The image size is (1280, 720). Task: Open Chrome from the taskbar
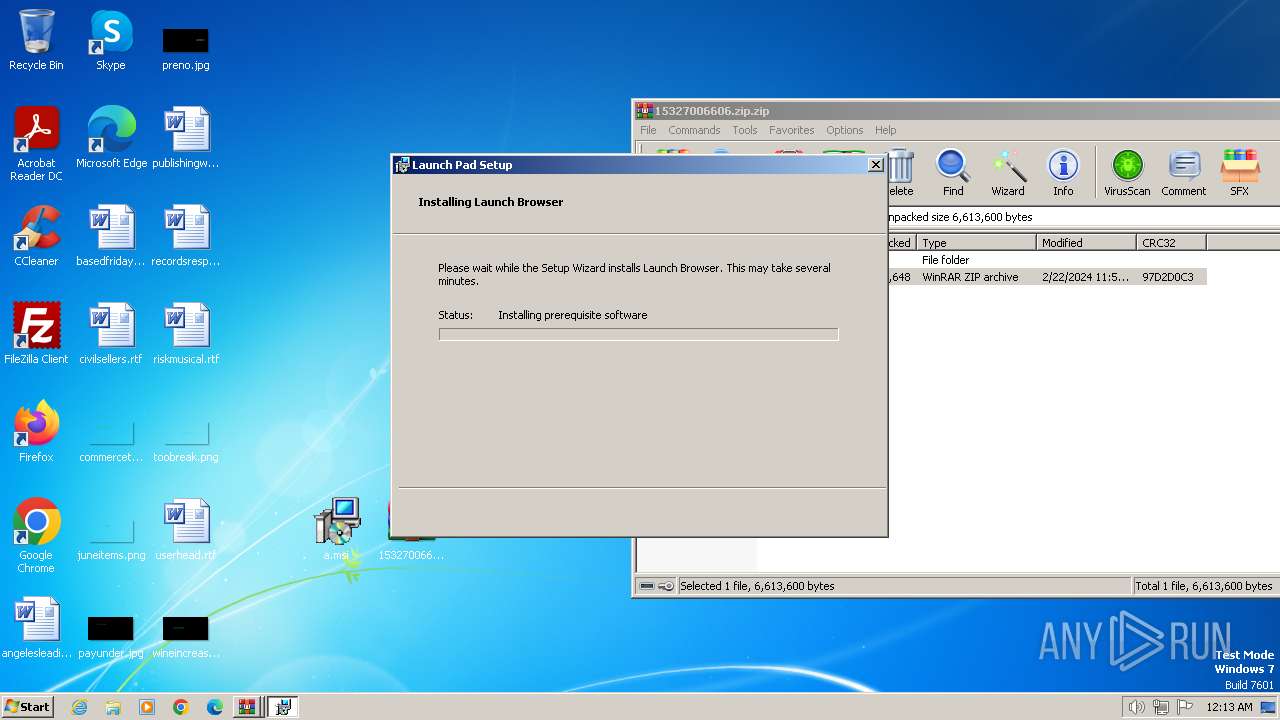point(181,707)
